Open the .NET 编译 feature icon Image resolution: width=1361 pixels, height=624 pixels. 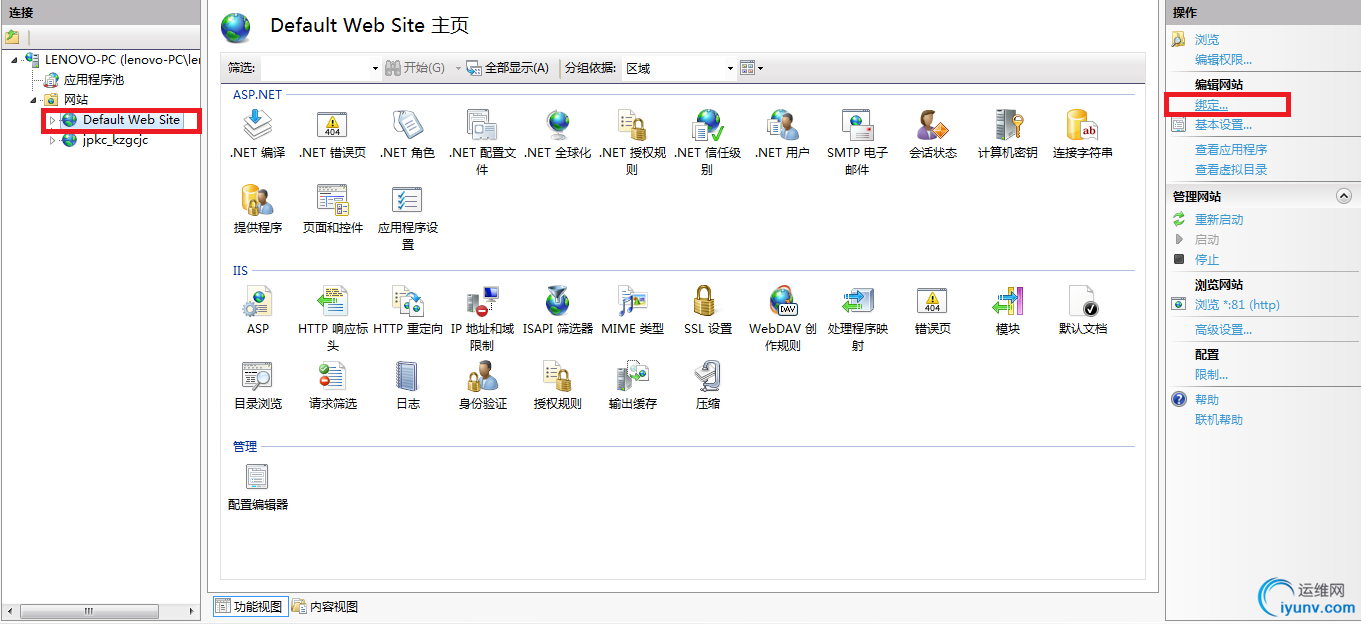pos(258,126)
